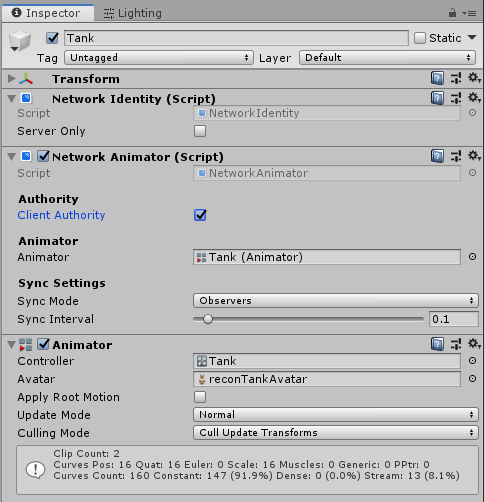
Task: Open object picker for NetworkIdentity script
Action: click(x=472, y=113)
